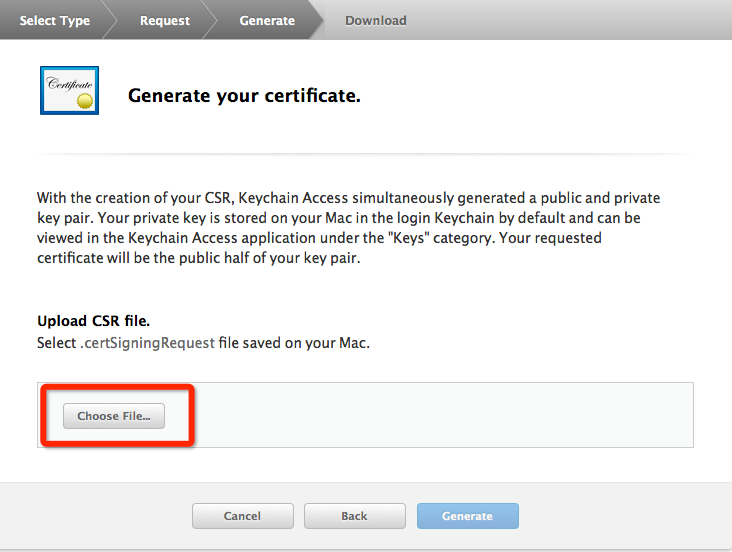Select the Generate step in the breadcrumb

[267, 21]
